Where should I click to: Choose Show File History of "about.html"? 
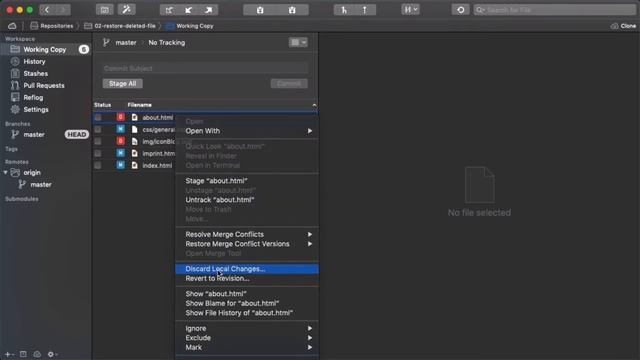(247, 313)
